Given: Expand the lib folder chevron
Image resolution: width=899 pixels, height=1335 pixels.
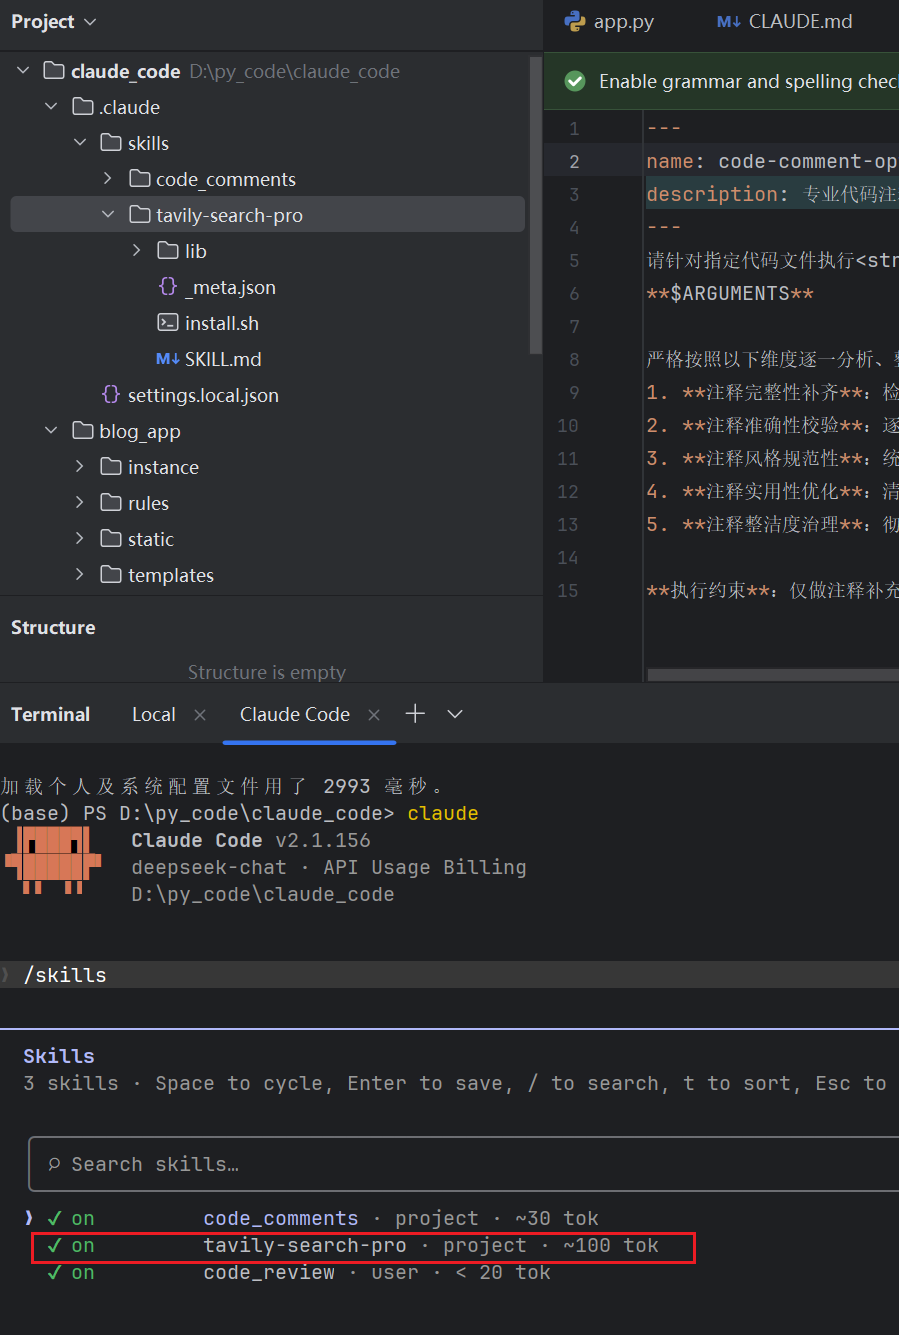Looking at the screenshot, I should tap(137, 251).
